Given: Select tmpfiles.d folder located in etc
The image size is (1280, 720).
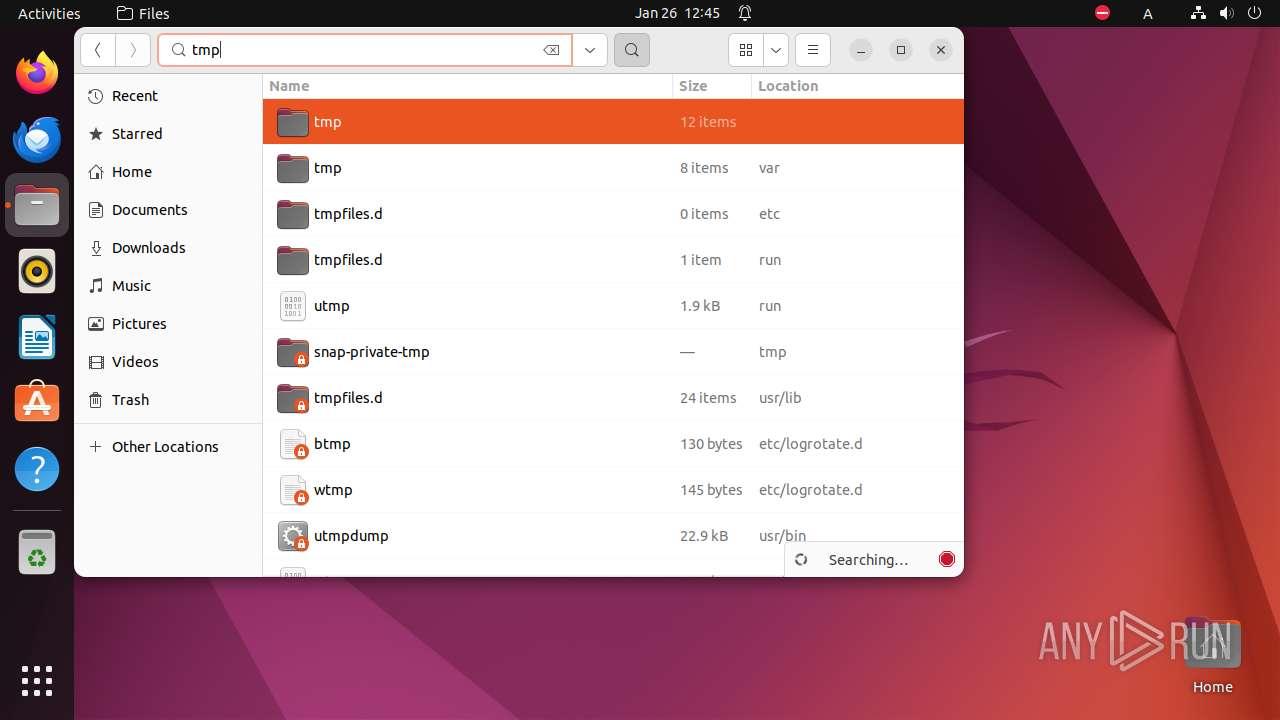Looking at the screenshot, I should pyautogui.click(x=613, y=214).
